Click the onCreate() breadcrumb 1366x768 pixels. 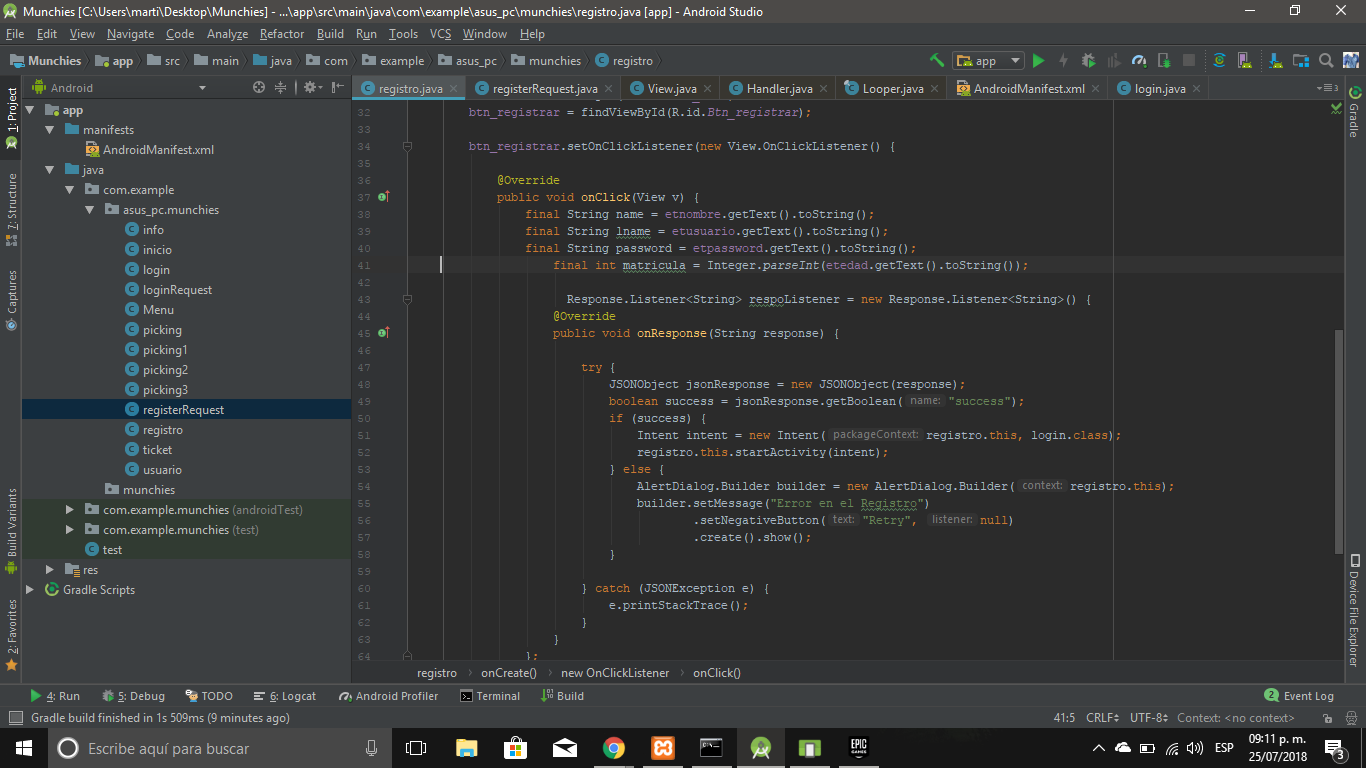(x=509, y=673)
